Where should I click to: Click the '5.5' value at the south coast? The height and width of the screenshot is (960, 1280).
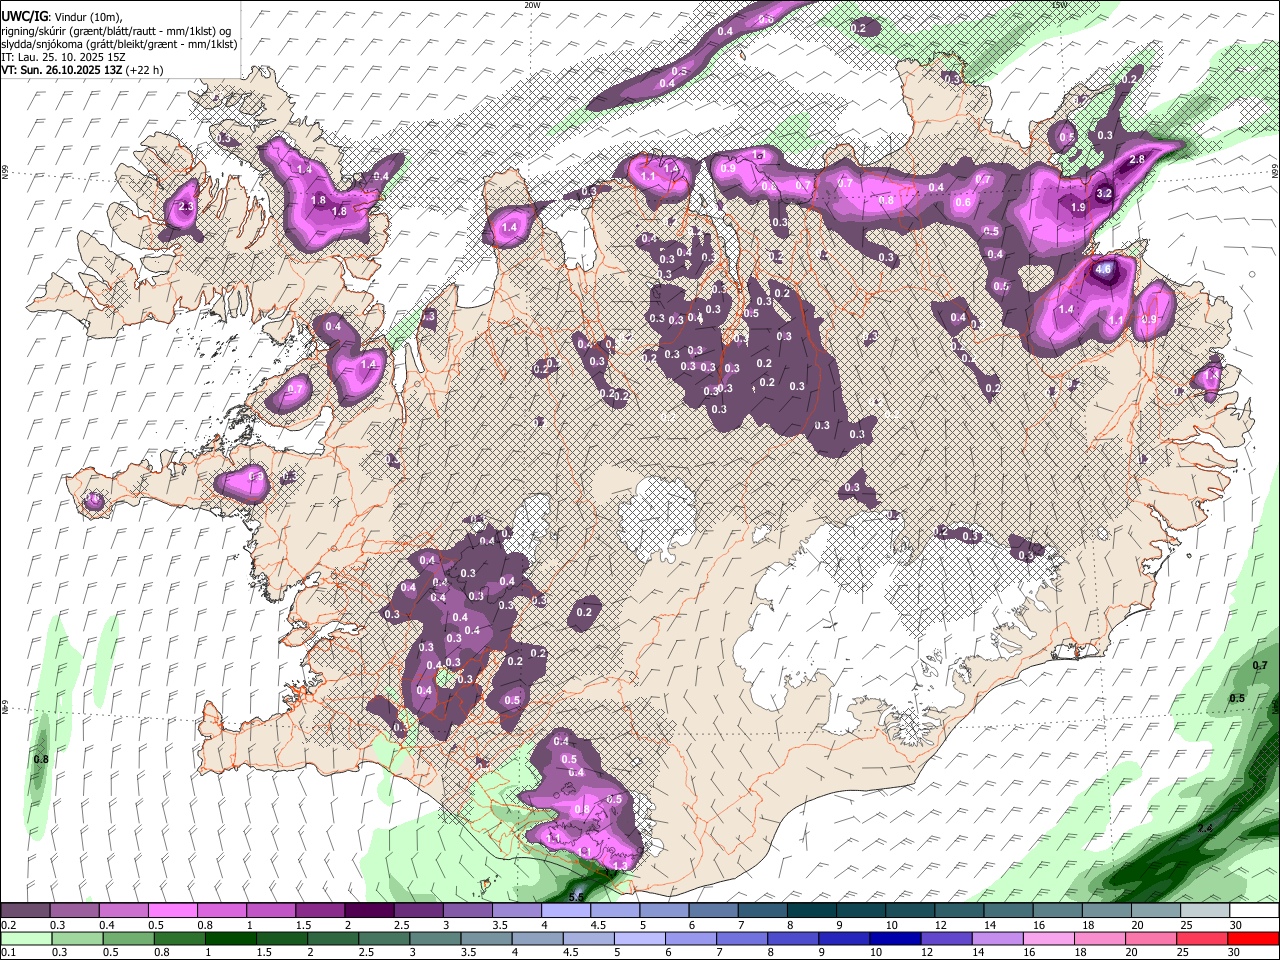coord(576,897)
